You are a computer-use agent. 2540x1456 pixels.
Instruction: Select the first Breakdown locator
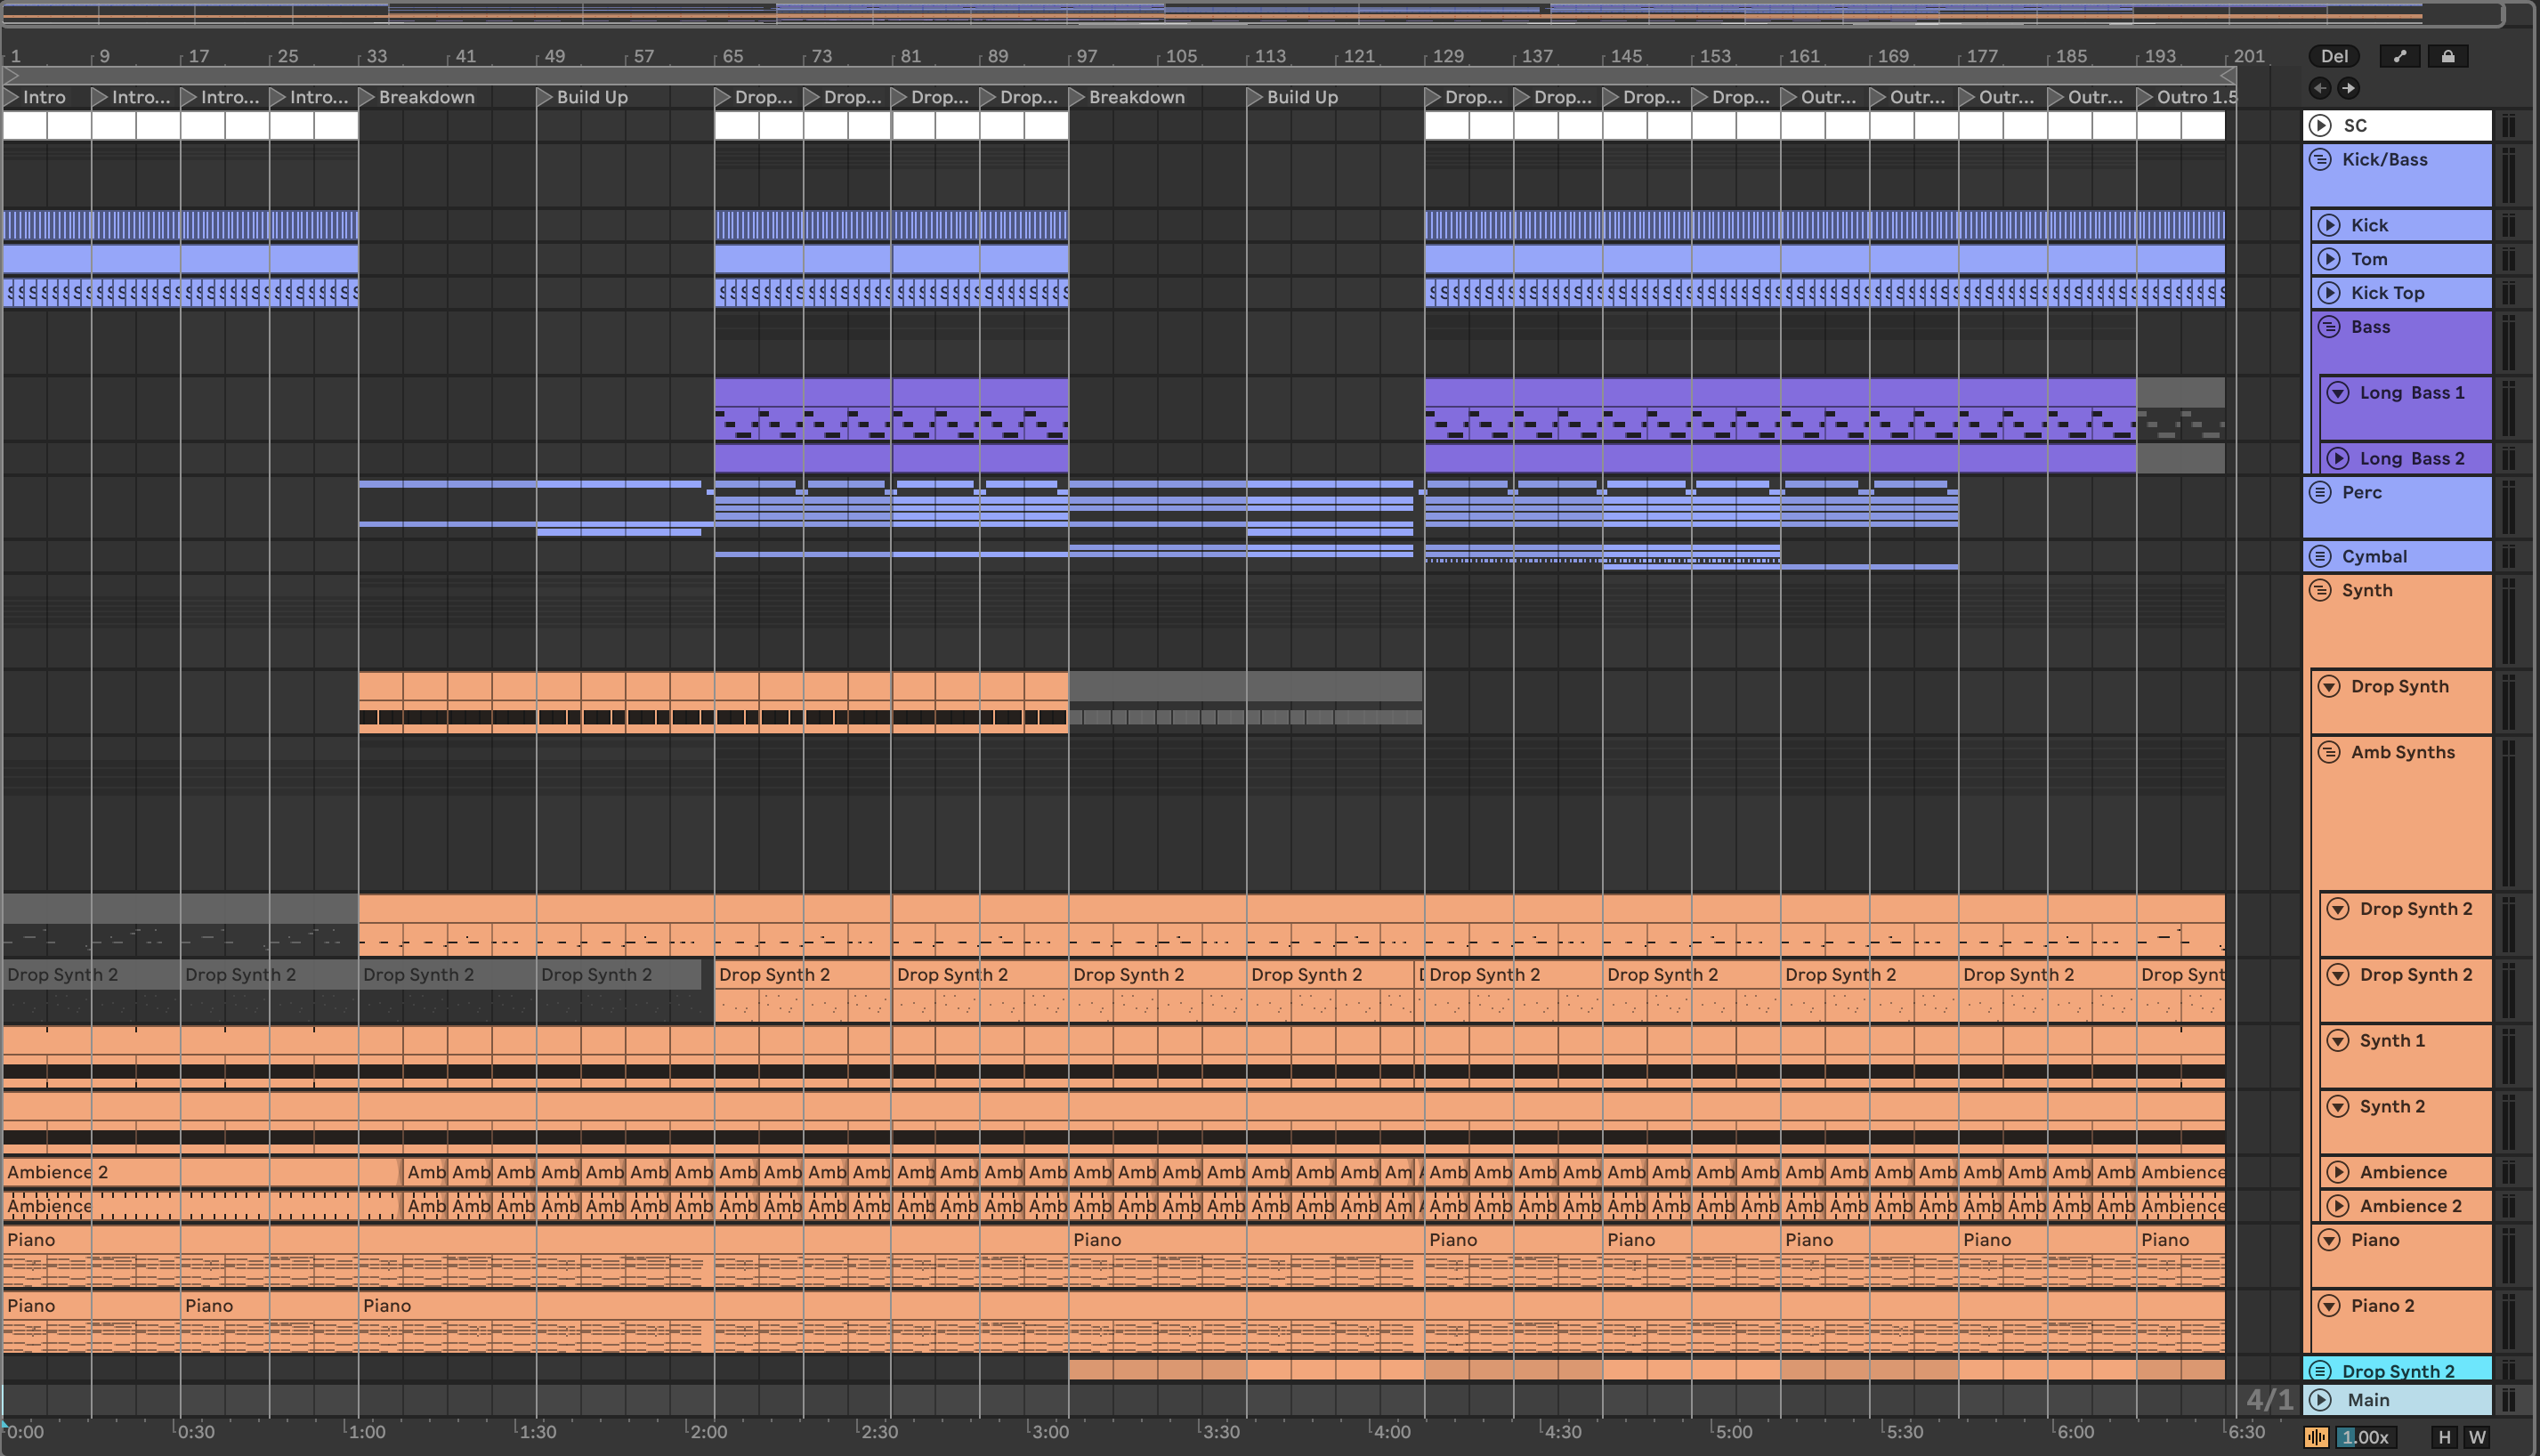coord(367,97)
